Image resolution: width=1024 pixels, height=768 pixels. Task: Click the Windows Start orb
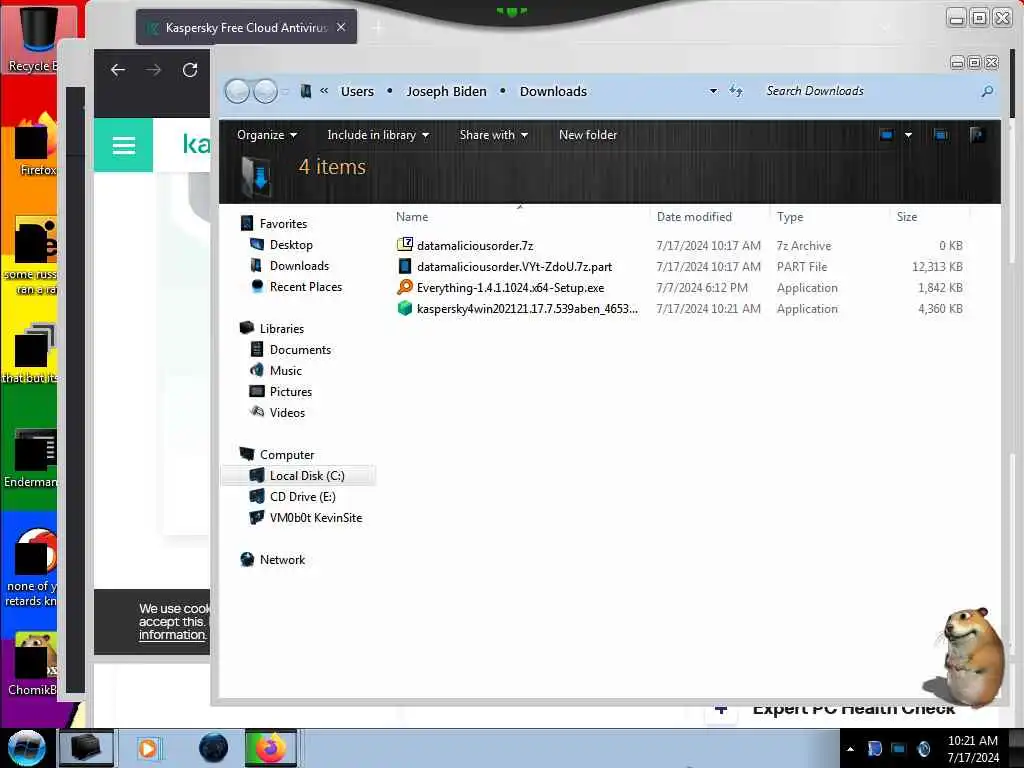click(26, 748)
